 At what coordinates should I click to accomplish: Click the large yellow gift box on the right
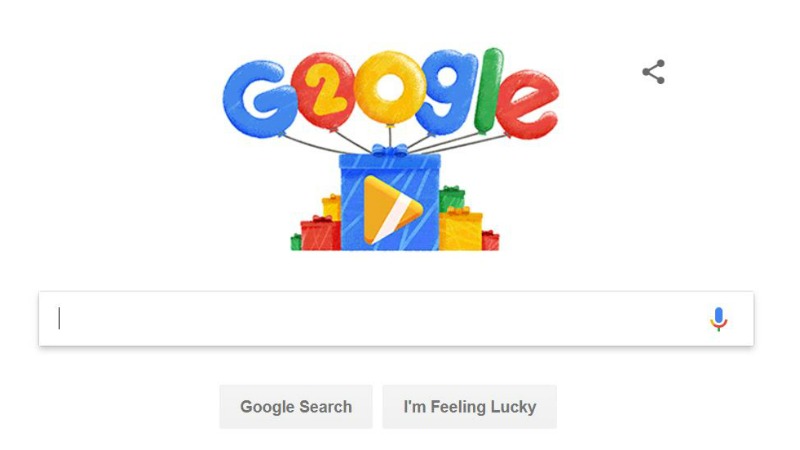click(x=461, y=230)
